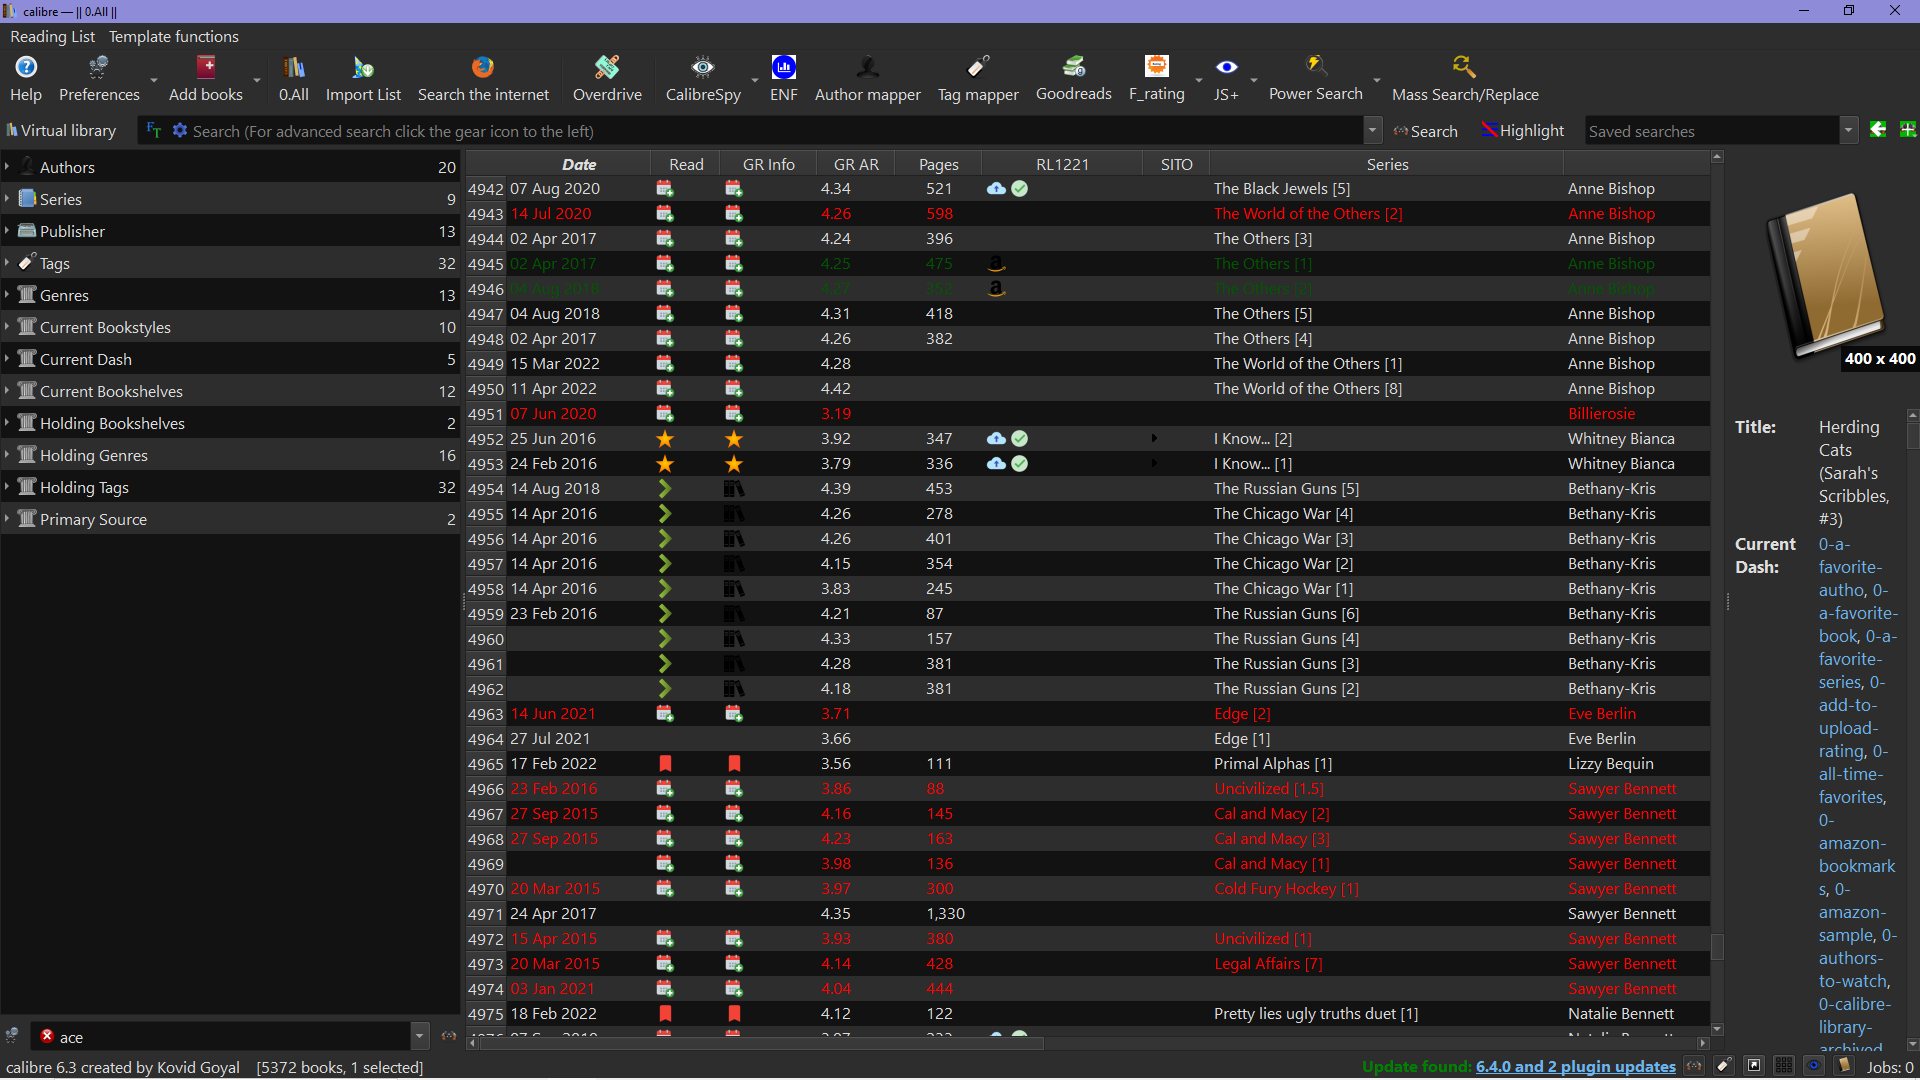Screen dimensions: 1920x1080
Task: Toggle the Highlight search results button
Action: click(1522, 131)
